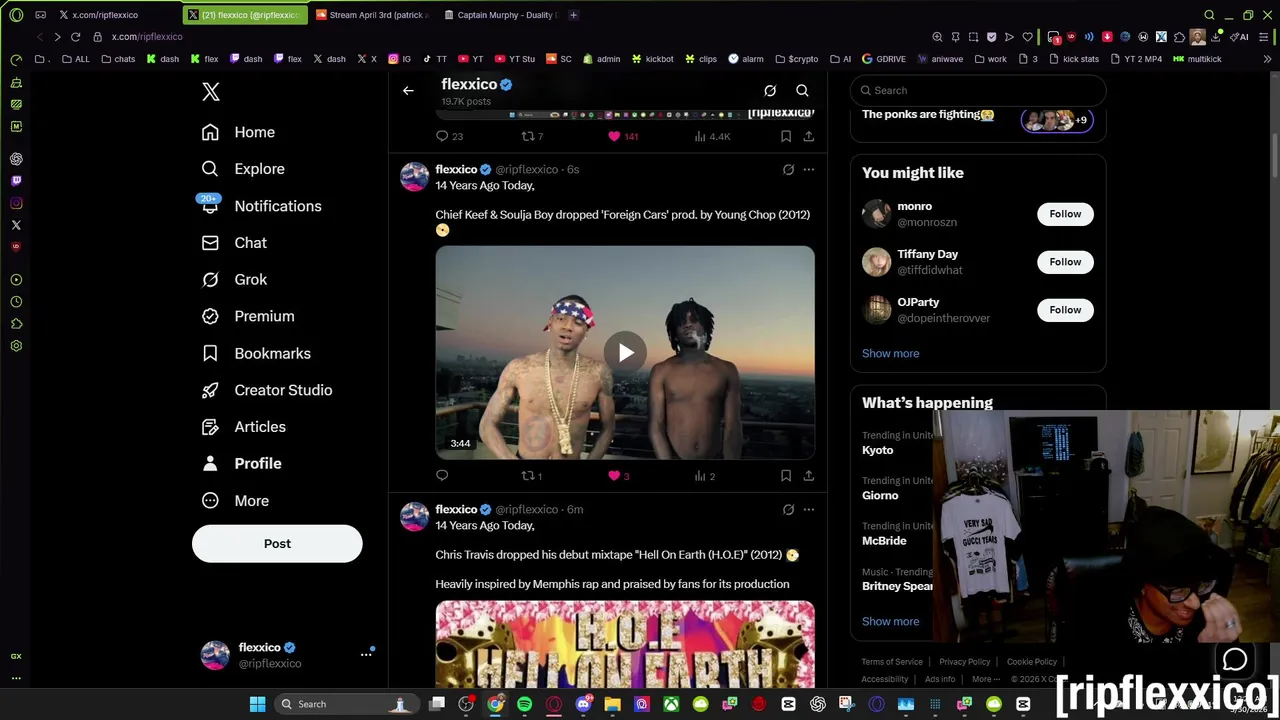Viewport: 1280px width, 720px height.
Task: Open the Kyoto trending topic
Action: (877, 450)
